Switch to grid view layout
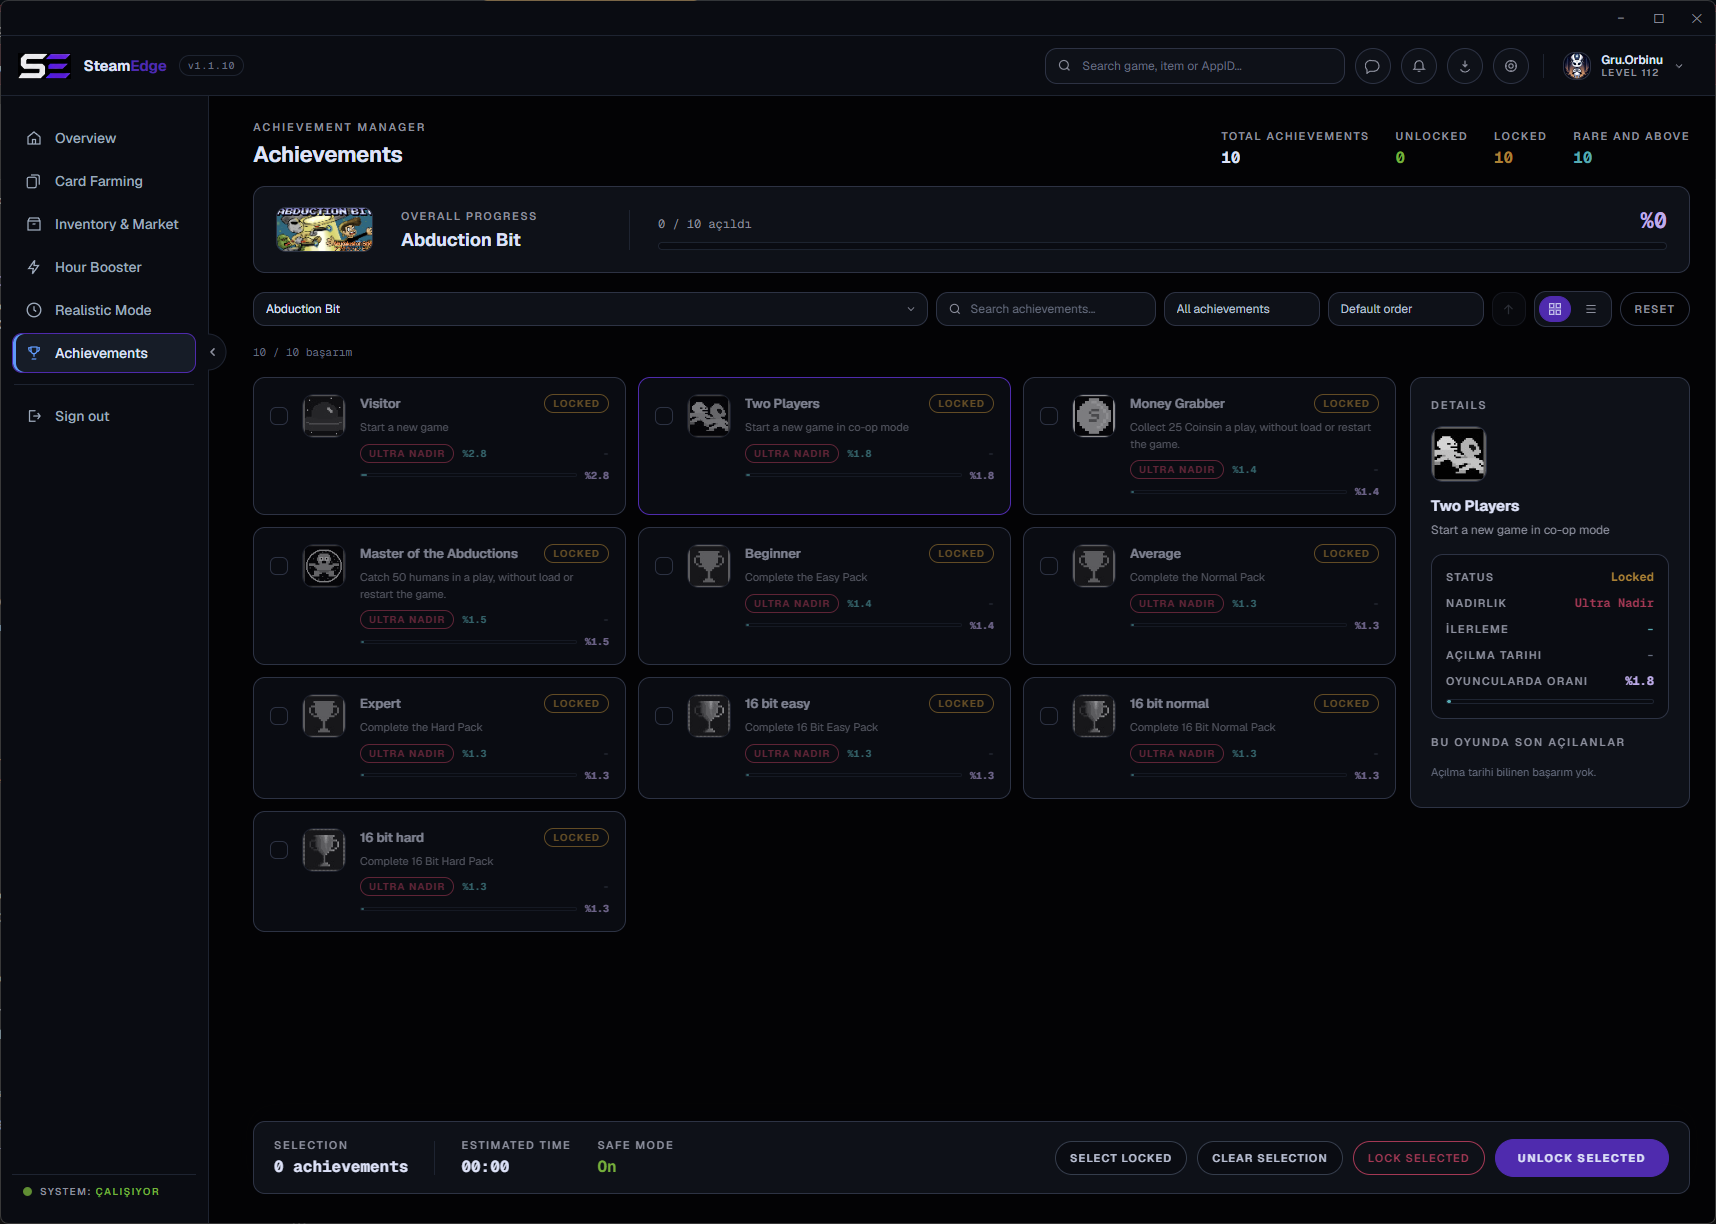Image resolution: width=1716 pixels, height=1224 pixels. (x=1554, y=309)
